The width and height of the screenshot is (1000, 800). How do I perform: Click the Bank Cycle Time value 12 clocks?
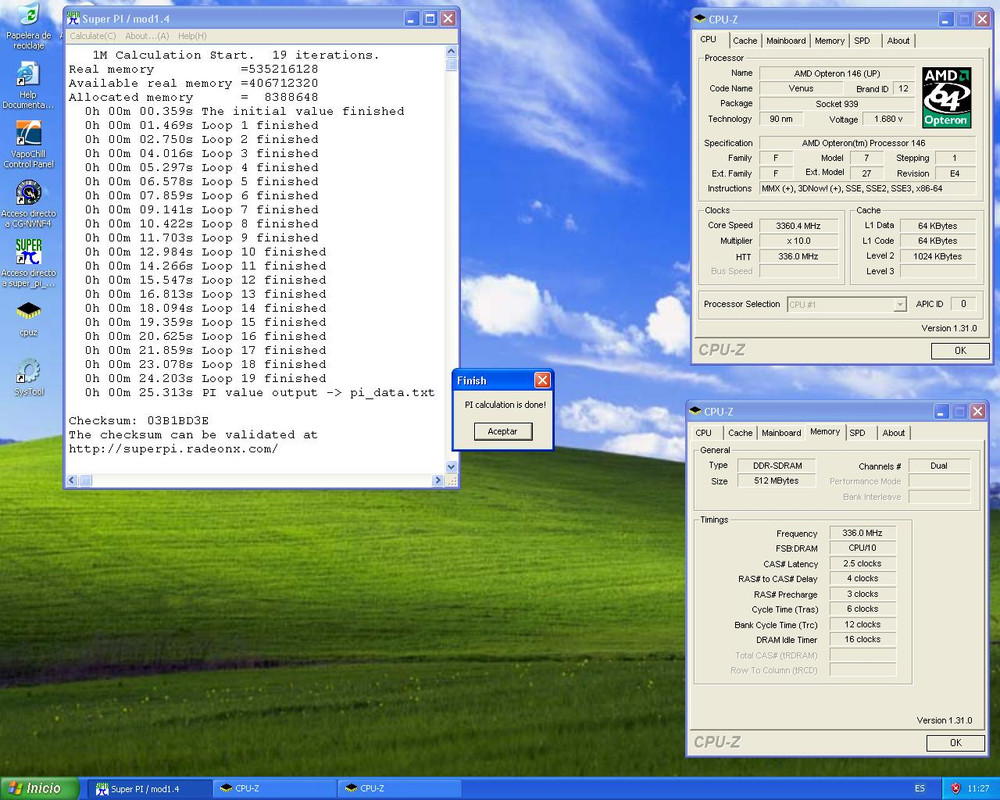pyautogui.click(x=862, y=625)
